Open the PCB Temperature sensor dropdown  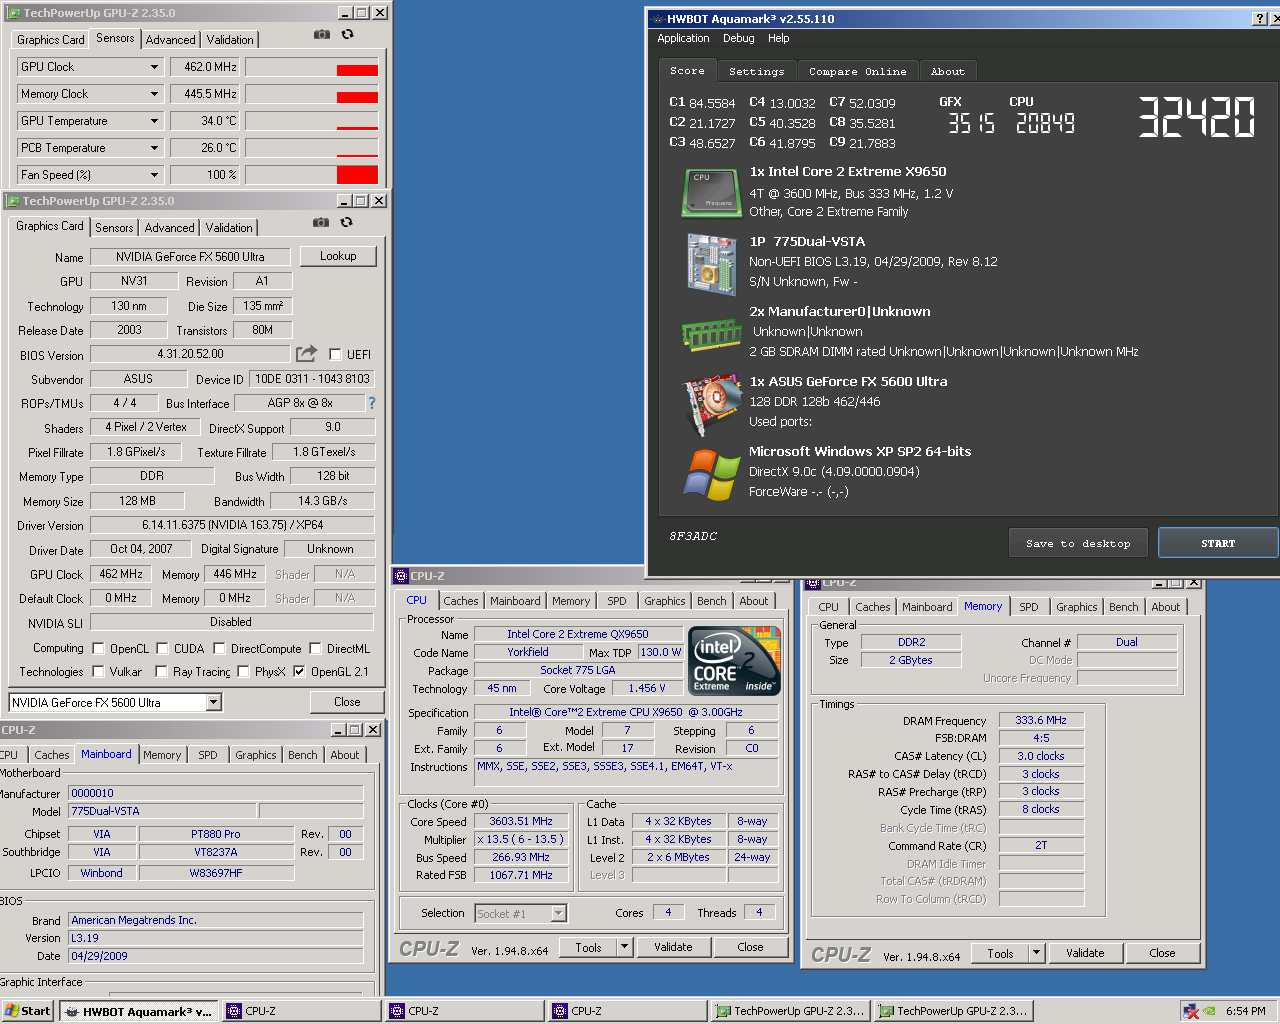(x=154, y=148)
